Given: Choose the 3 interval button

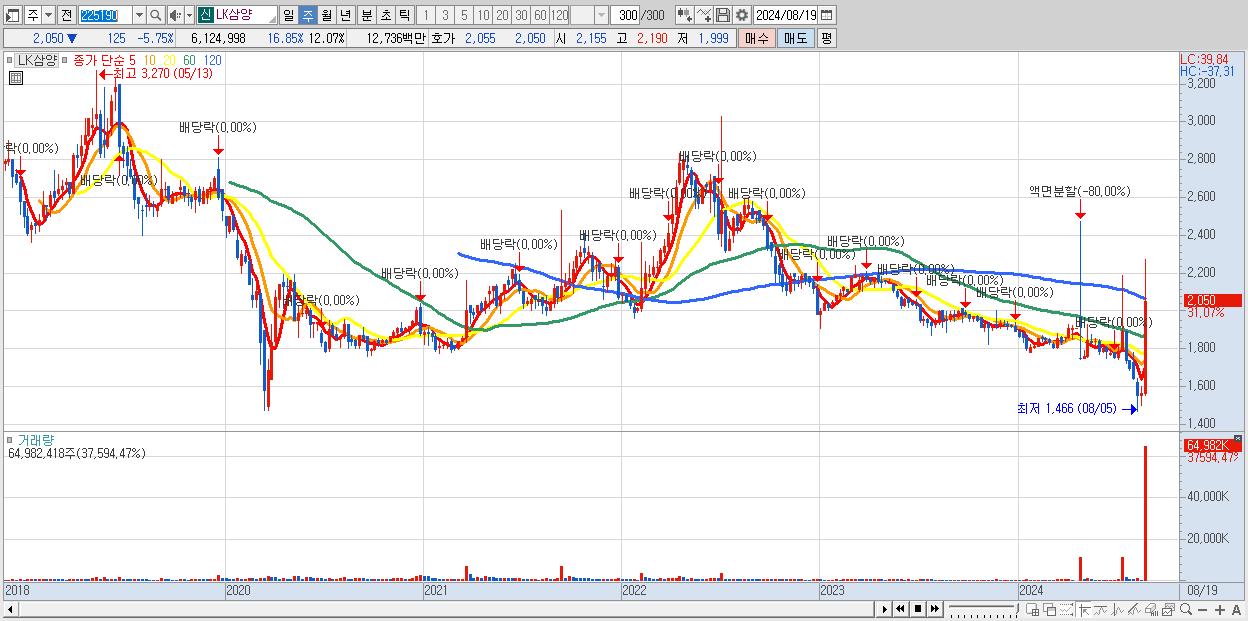Looking at the screenshot, I should point(445,15).
